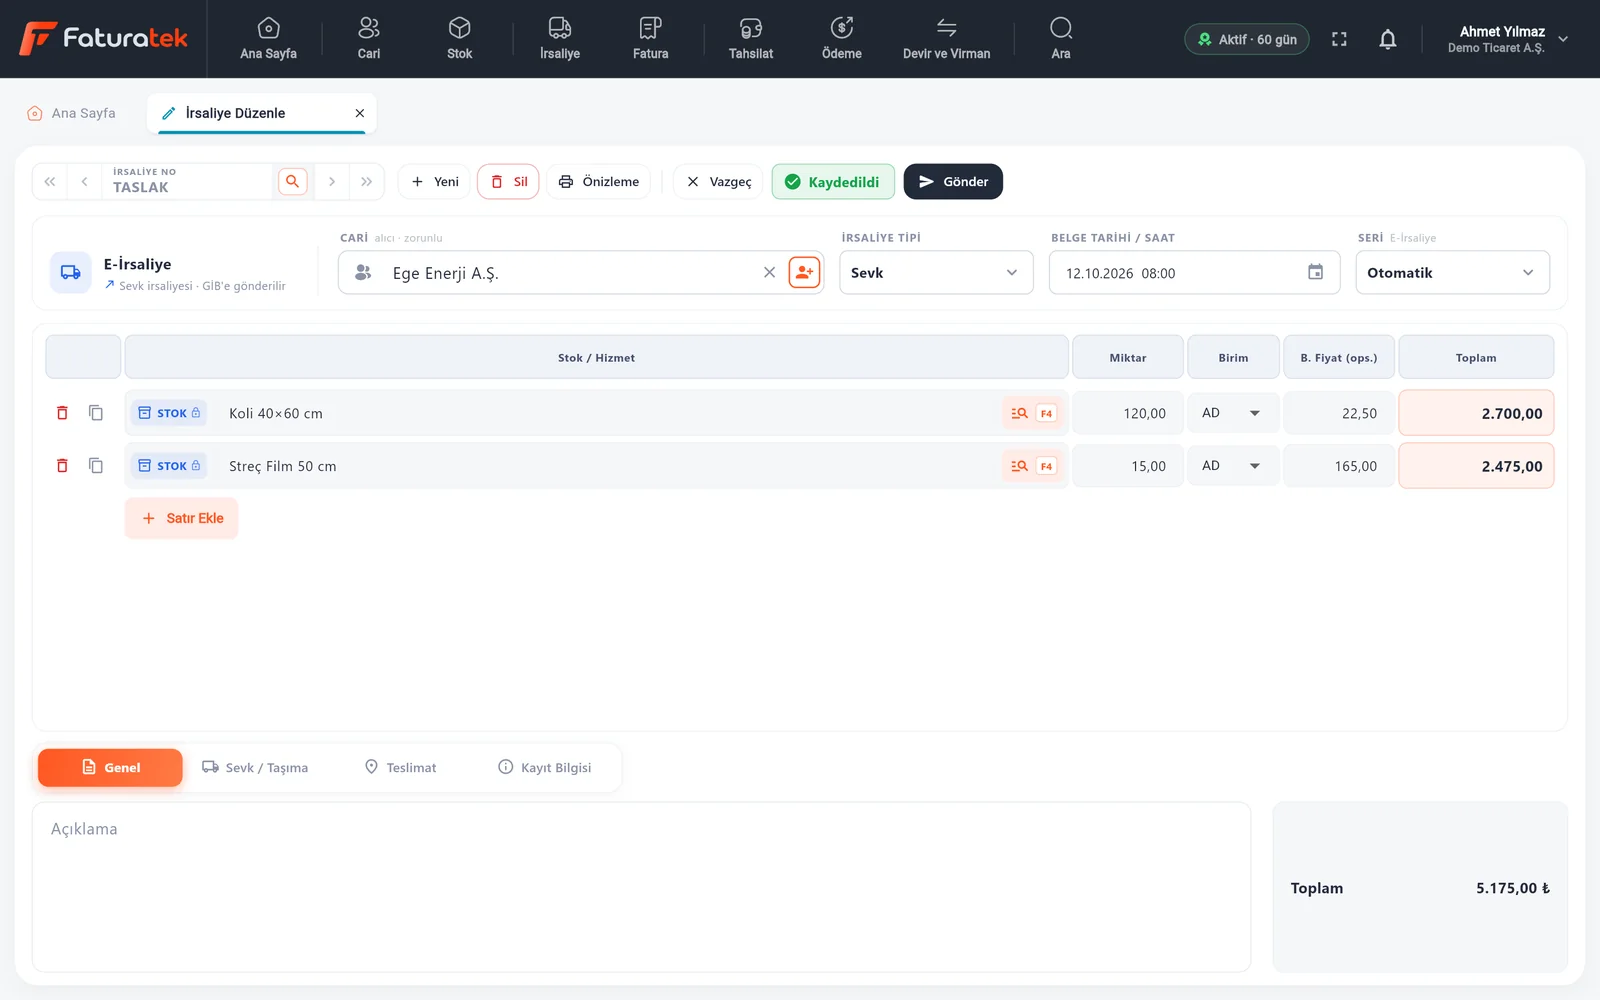This screenshot has height=1000, width=1600.
Task: Switch to Kayıt Bilgisi tab
Action: (x=545, y=767)
